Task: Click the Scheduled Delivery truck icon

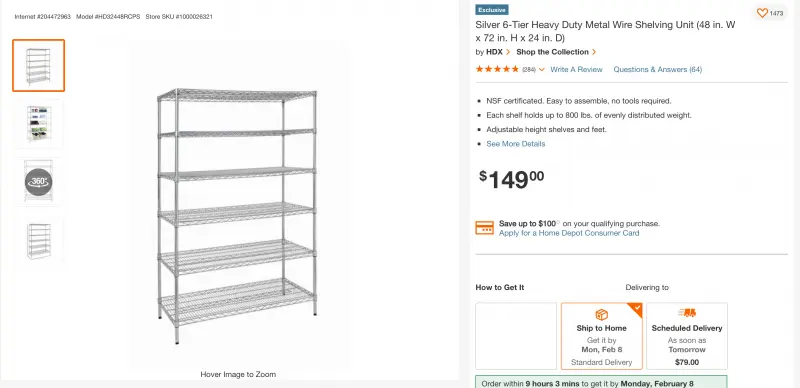Action: [687, 313]
